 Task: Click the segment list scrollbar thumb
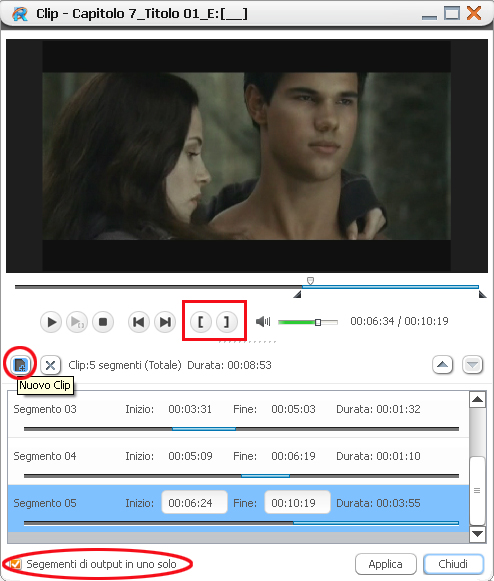click(477, 491)
